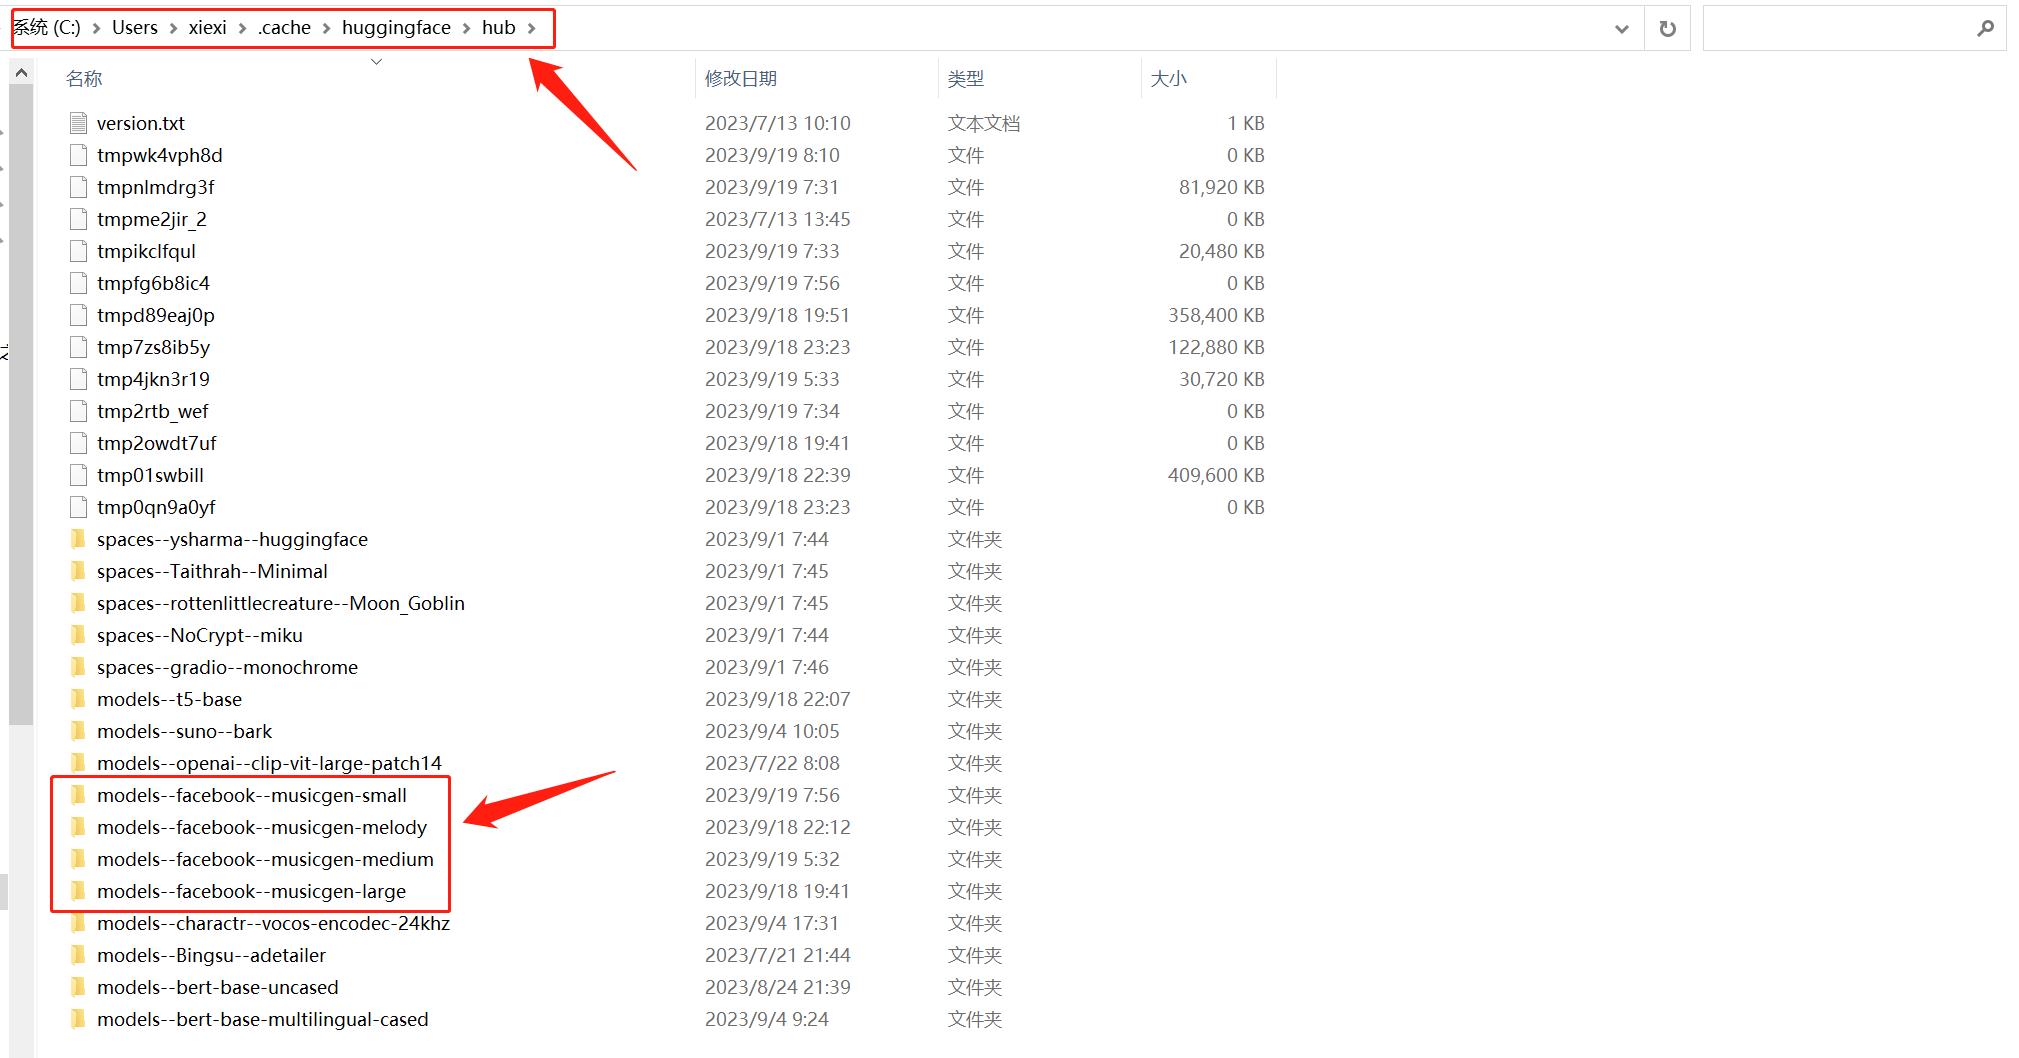2019x1058 pixels.
Task: Click folder icon of models--facebook--musicgen-large
Action: tap(78, 891)
